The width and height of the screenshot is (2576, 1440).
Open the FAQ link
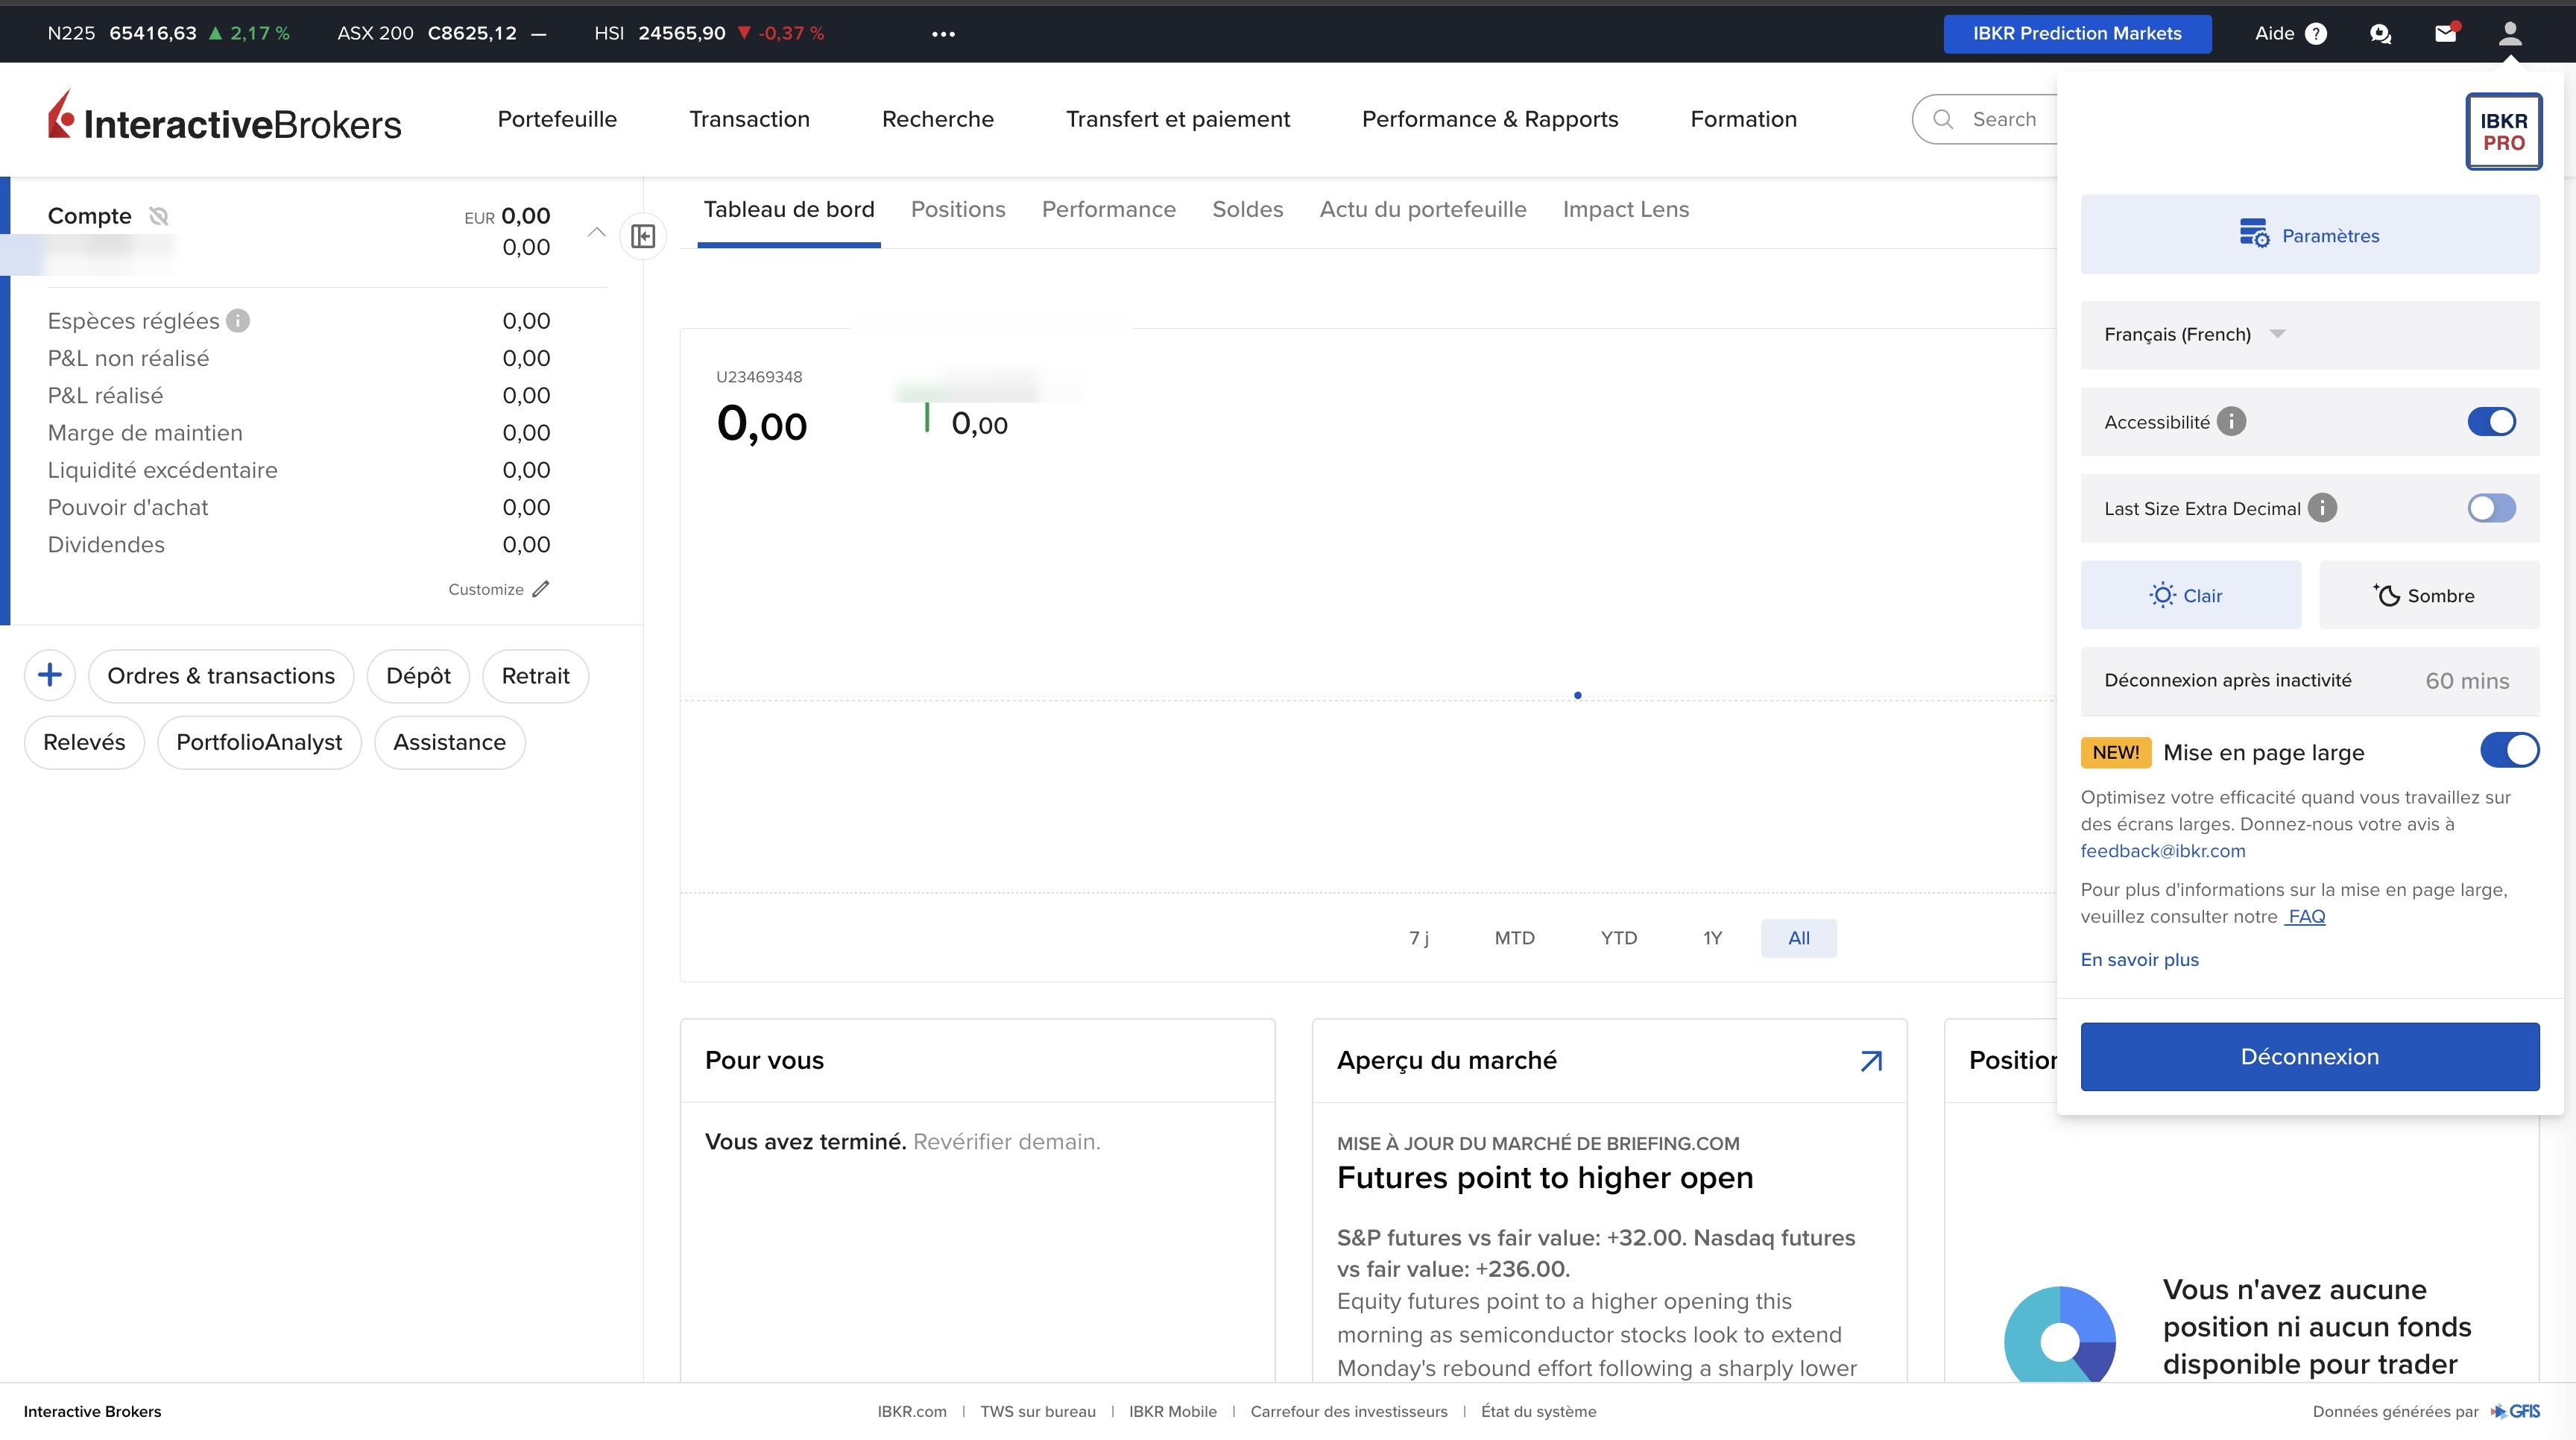click(x=2306, y=916)
